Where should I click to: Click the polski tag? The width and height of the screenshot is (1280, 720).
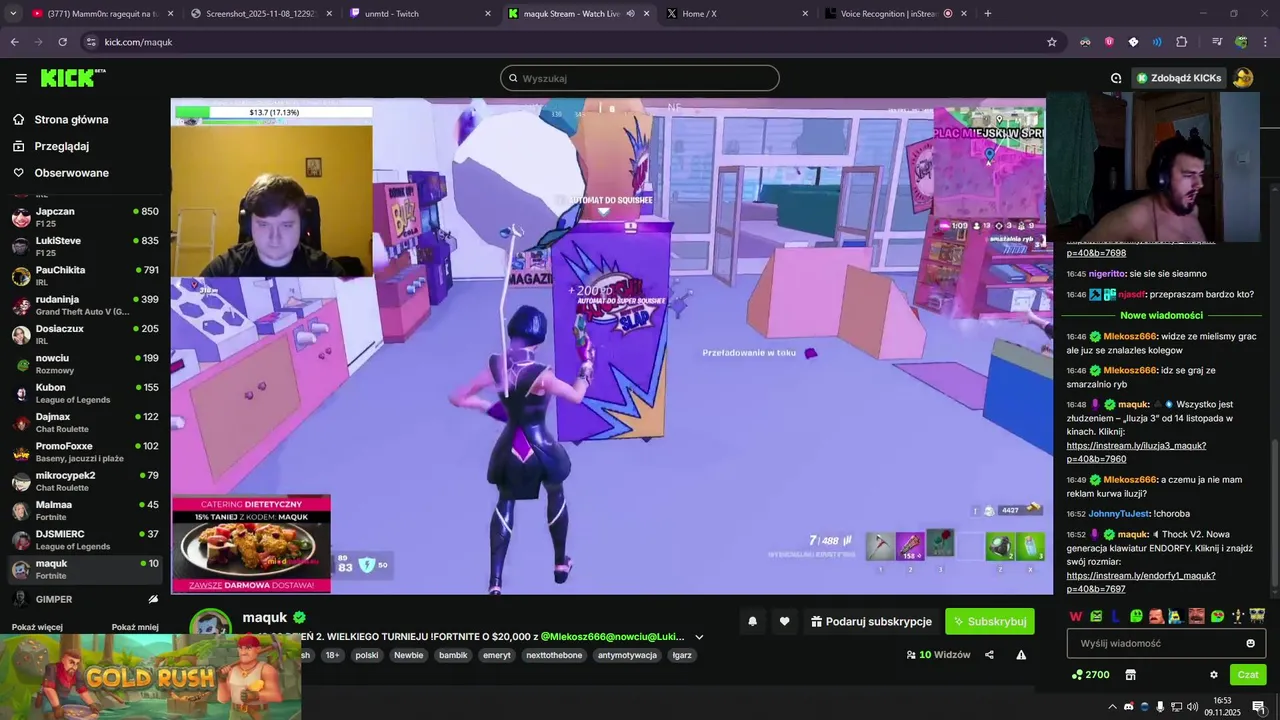click(x=367, y=655)
